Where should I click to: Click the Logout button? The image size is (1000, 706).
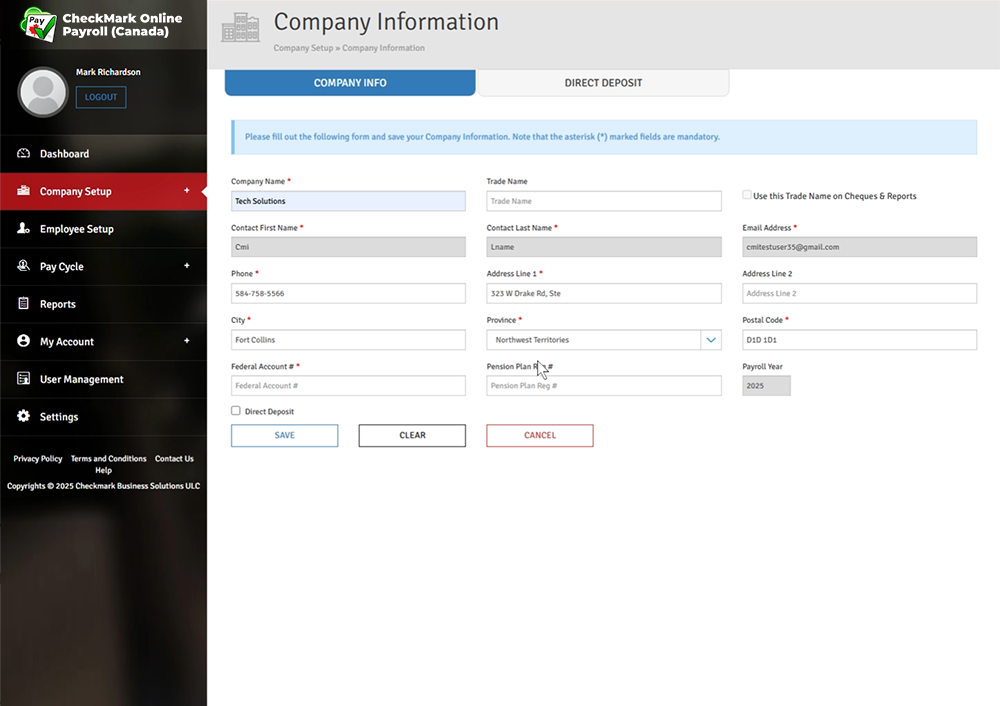pos(101,97)
